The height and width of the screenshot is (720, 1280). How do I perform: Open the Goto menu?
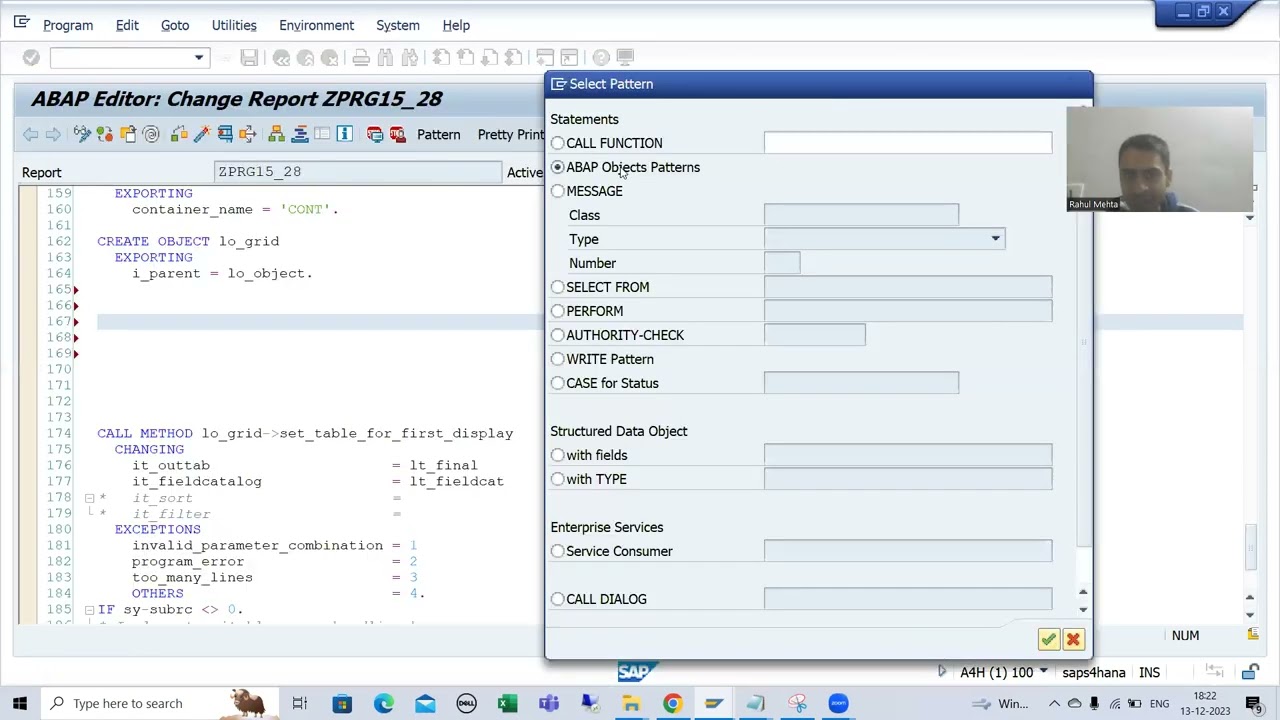pyautogui.click(x=175, y=25)
